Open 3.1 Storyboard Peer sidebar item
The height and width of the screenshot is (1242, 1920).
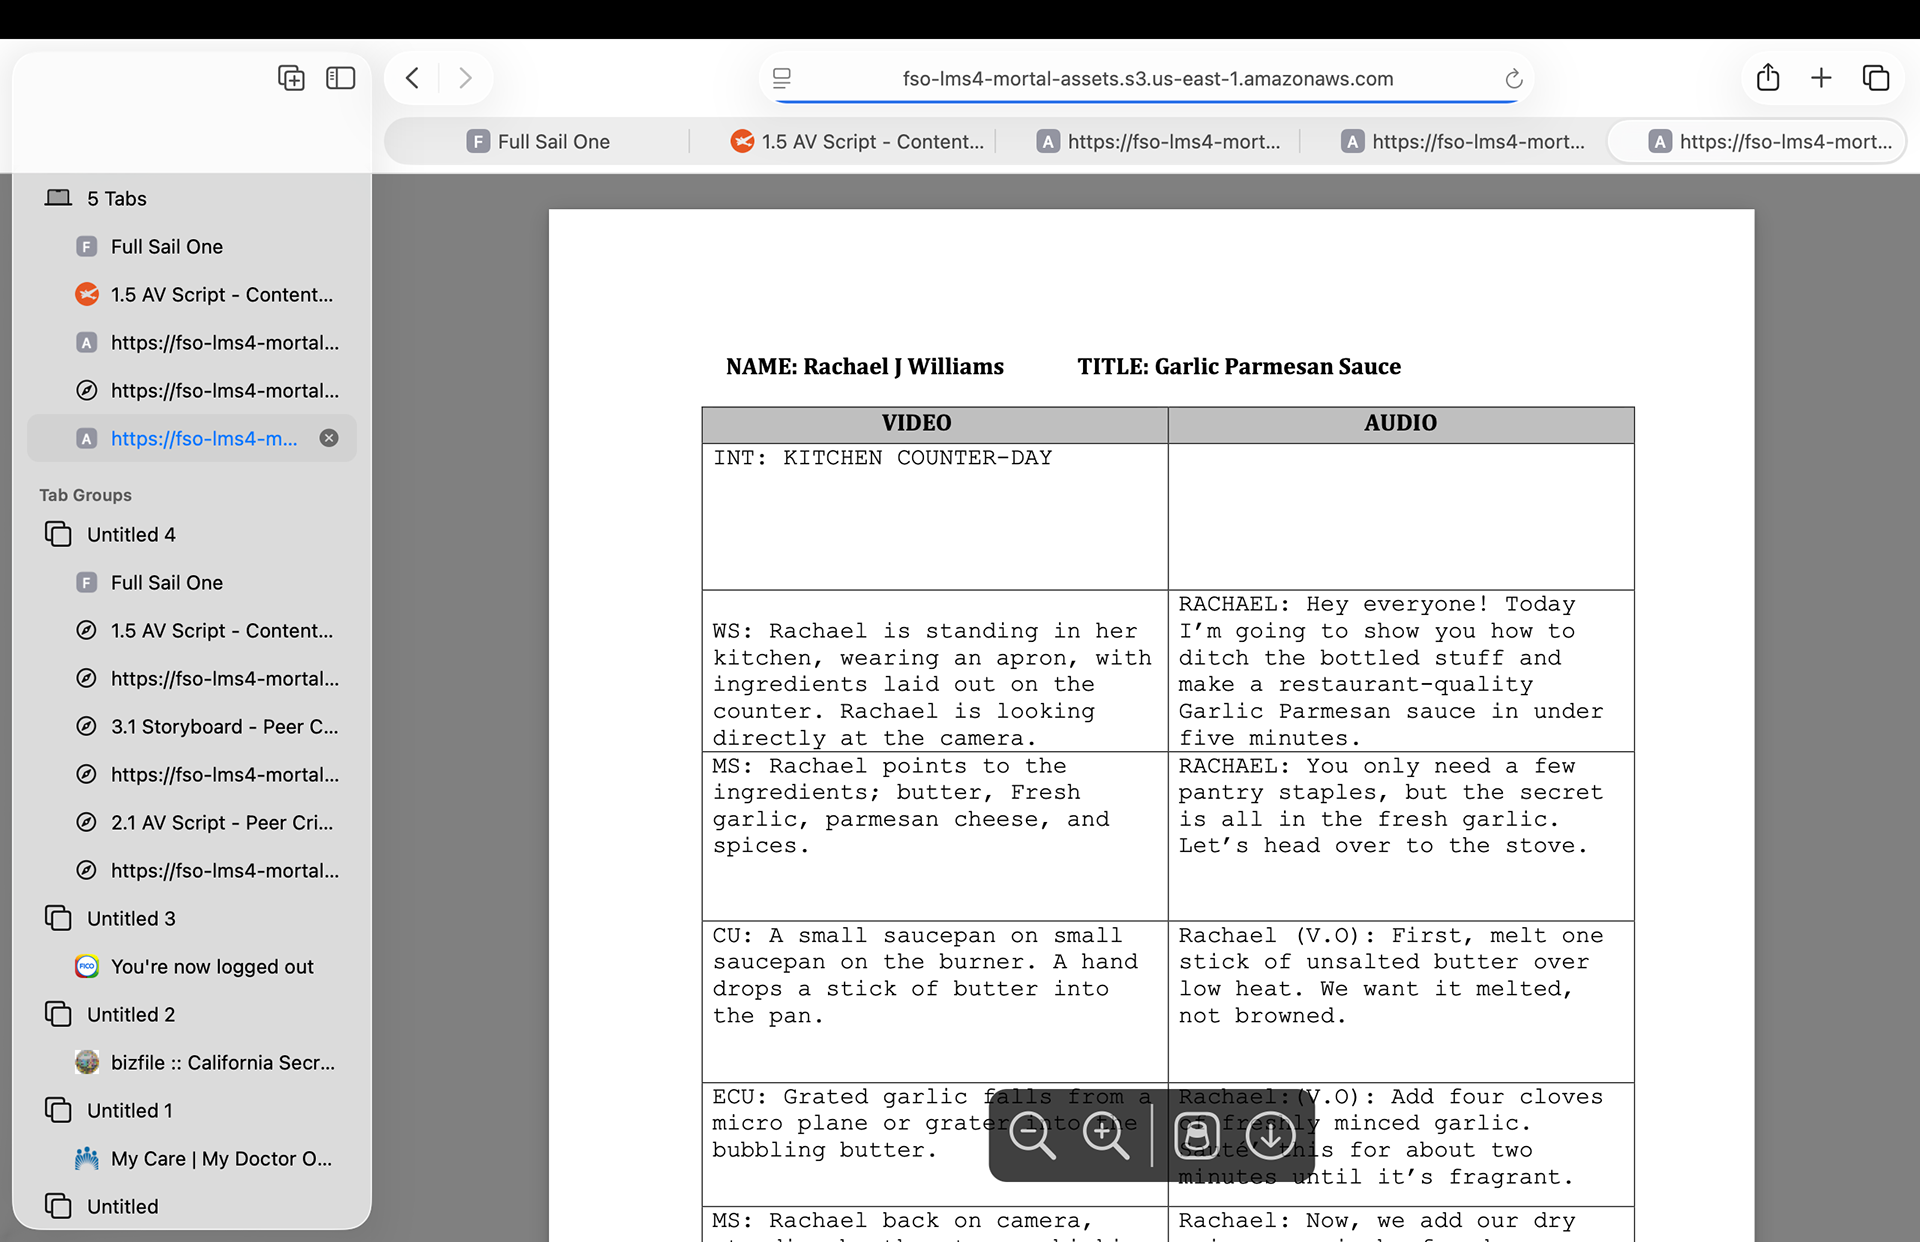point(224,726)
